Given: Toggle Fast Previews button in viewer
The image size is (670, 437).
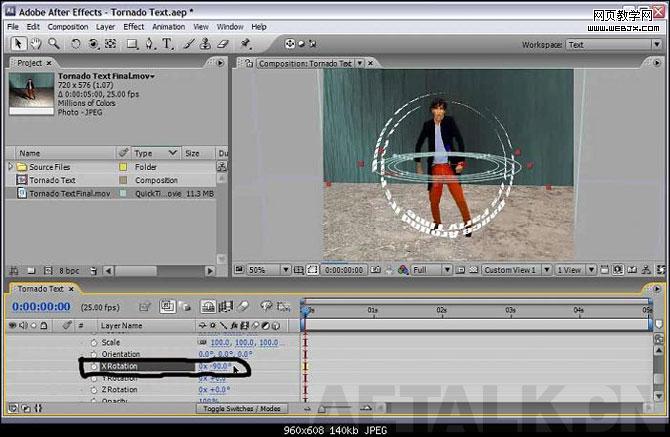Looking at the screenshot, I should pos(618,270).
